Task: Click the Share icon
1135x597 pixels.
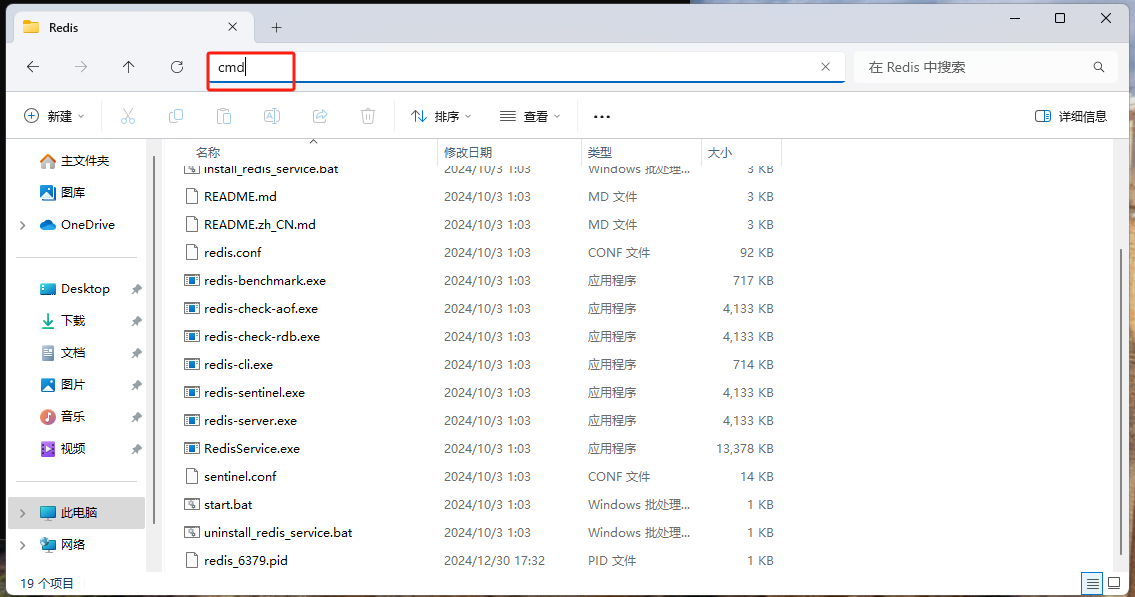Action: 319,116
